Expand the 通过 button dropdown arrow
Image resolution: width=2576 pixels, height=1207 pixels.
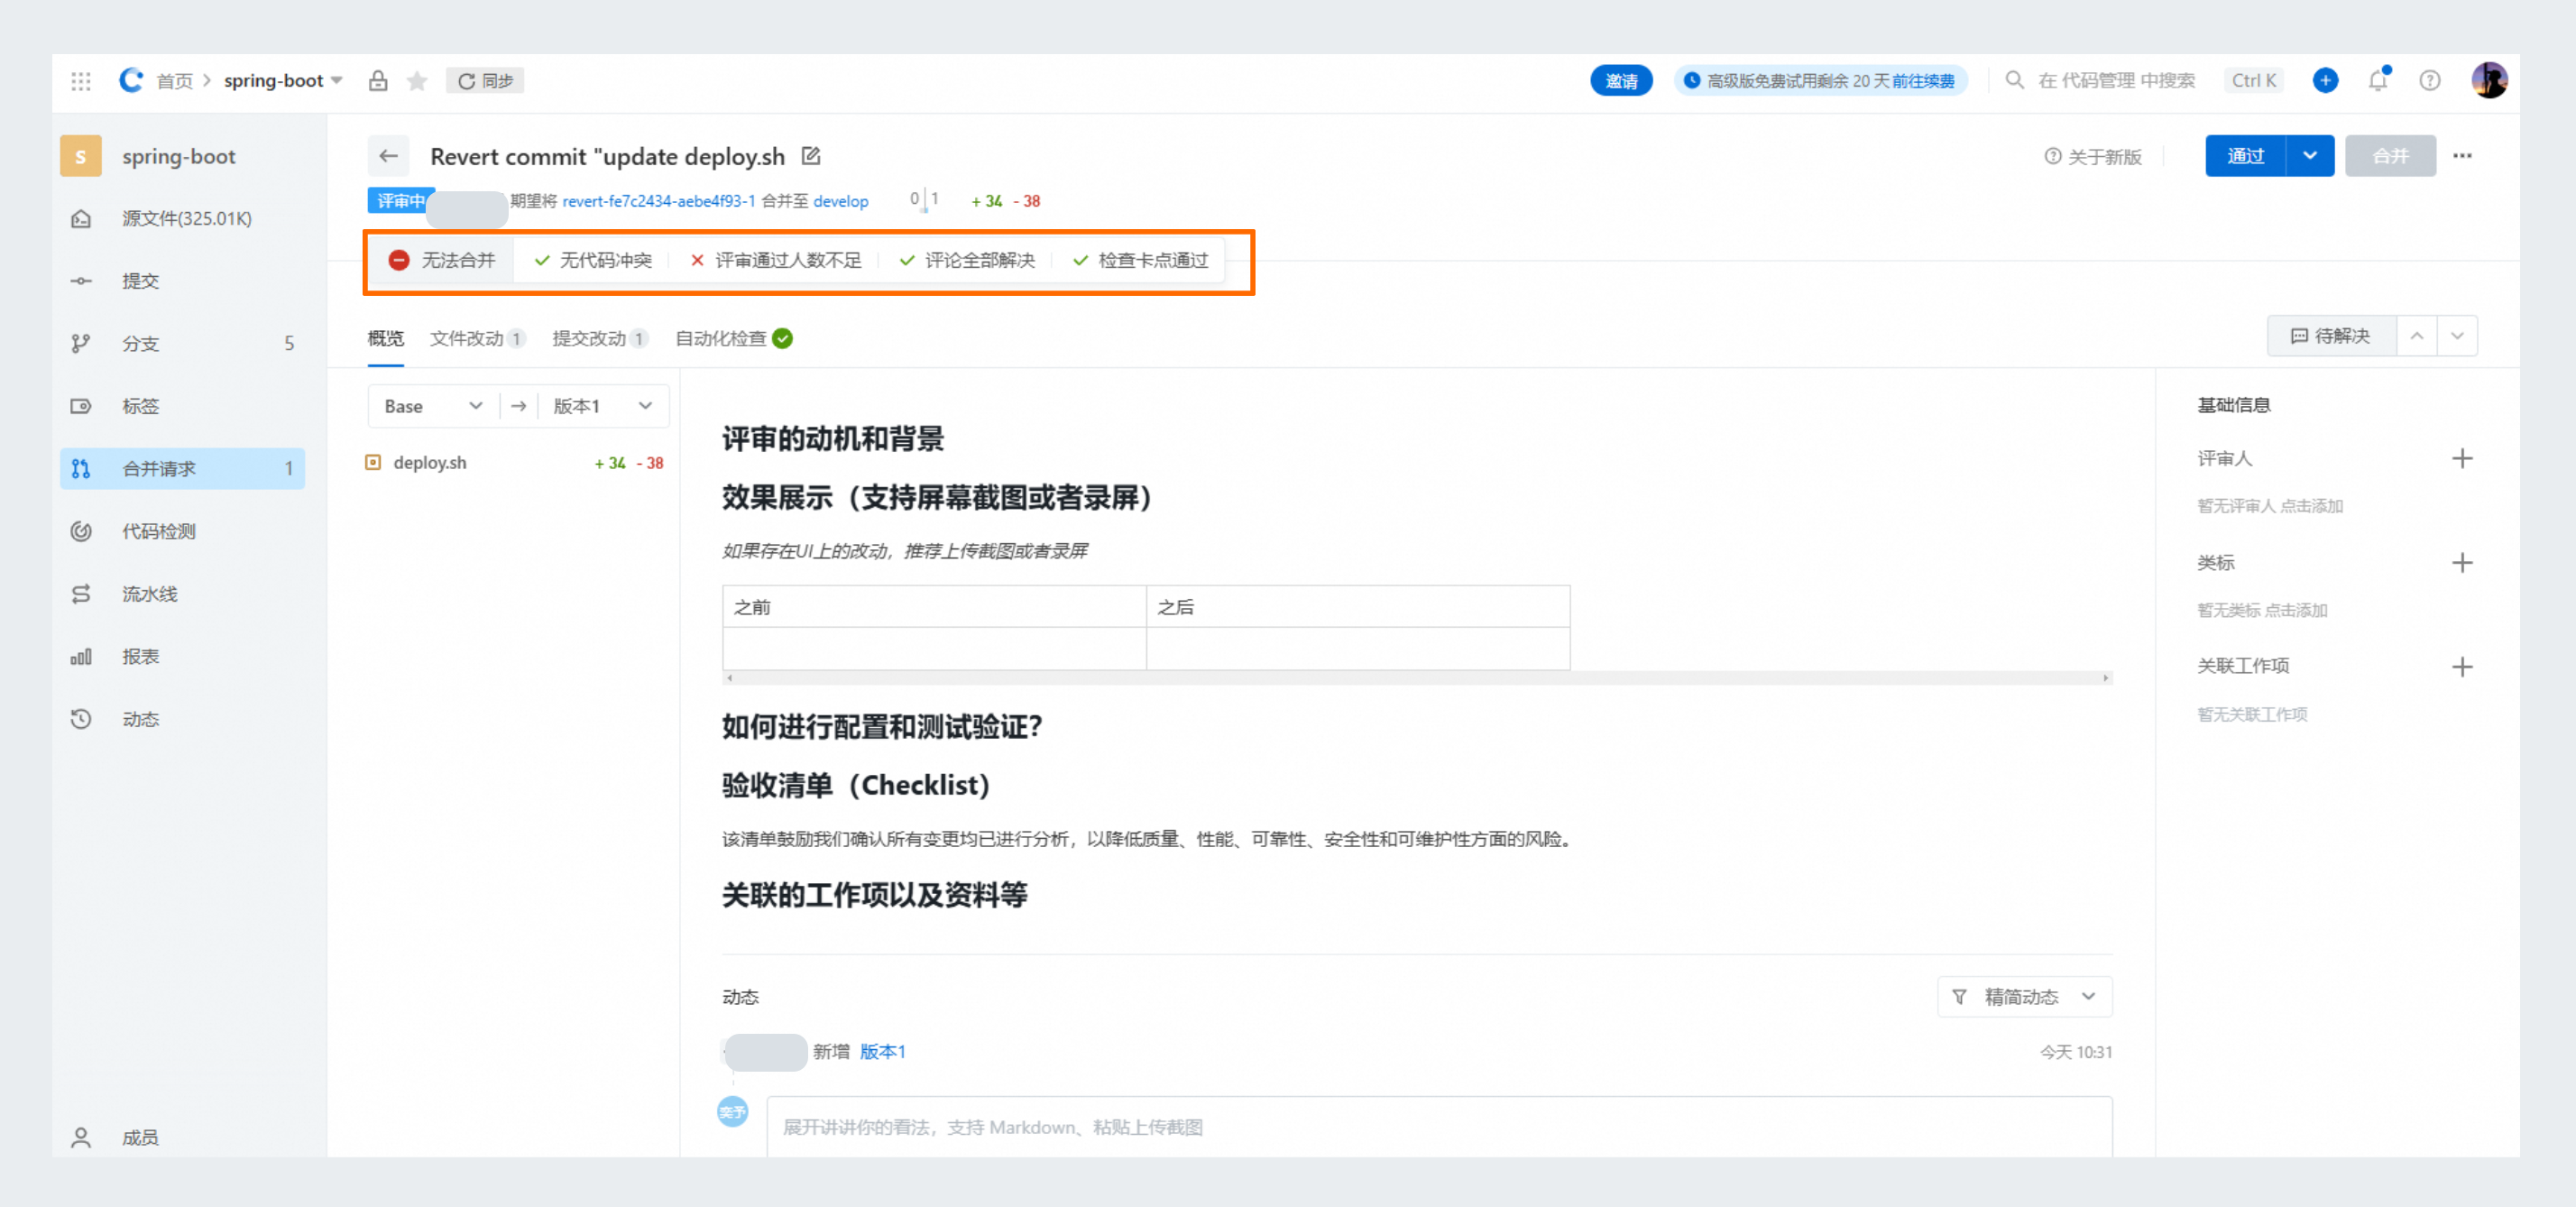tap(2310, 156)
